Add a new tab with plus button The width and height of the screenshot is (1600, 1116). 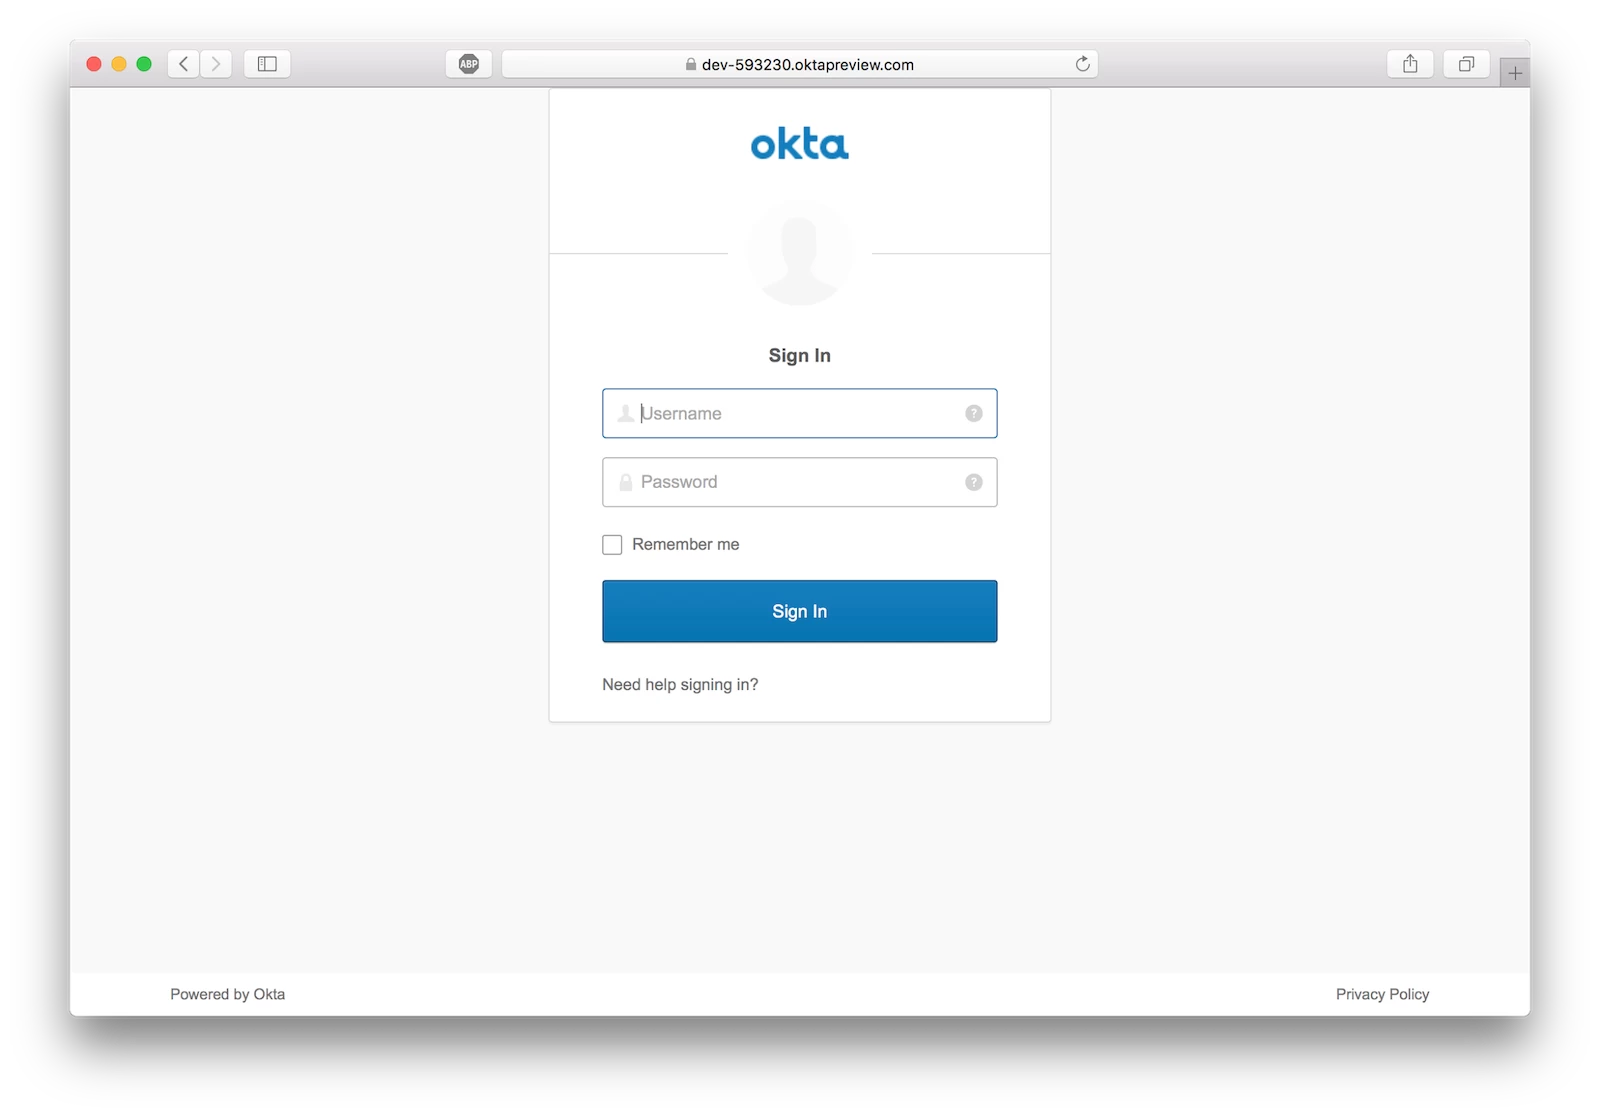(1515, 73)
